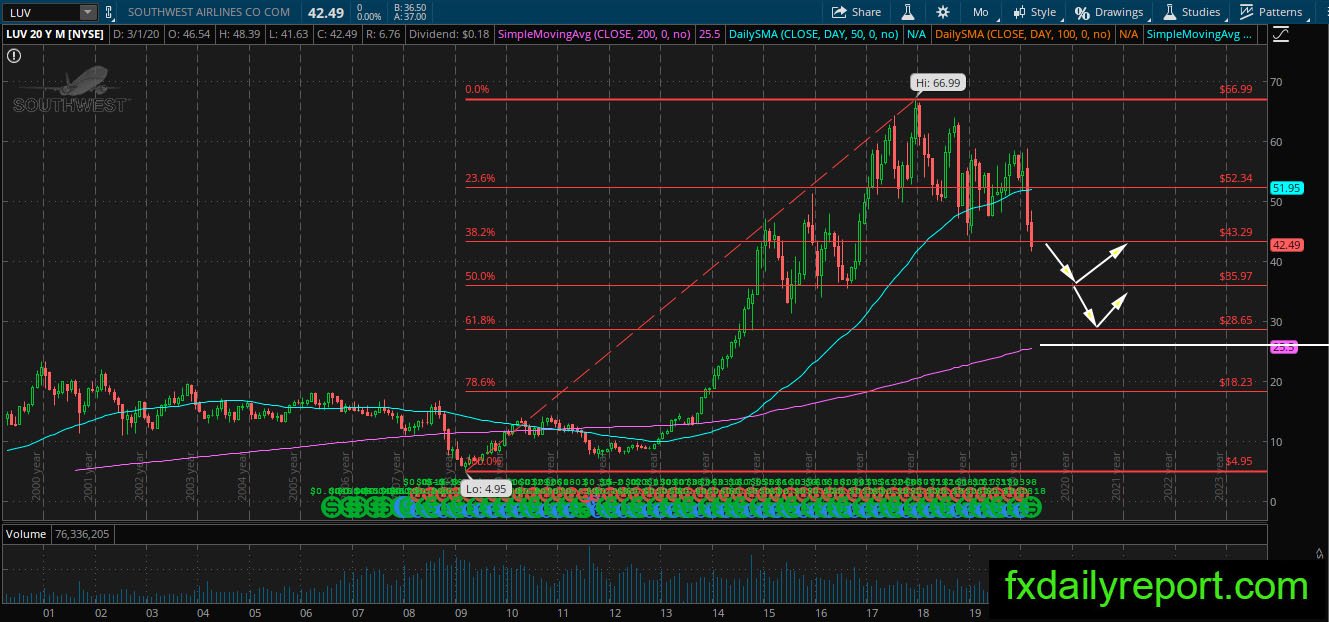The width and height of the screenshot is (1329, 622).
Task: Click the percent icon on Drawings button
Action: [x=1082, y=13]
